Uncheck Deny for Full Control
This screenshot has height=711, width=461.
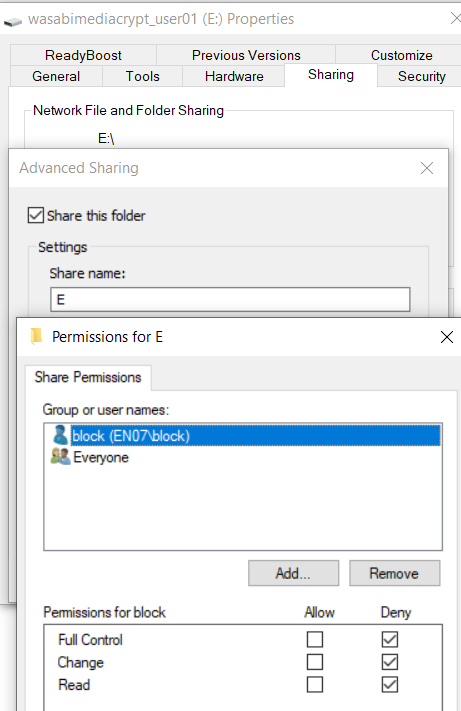coord(390,639)
